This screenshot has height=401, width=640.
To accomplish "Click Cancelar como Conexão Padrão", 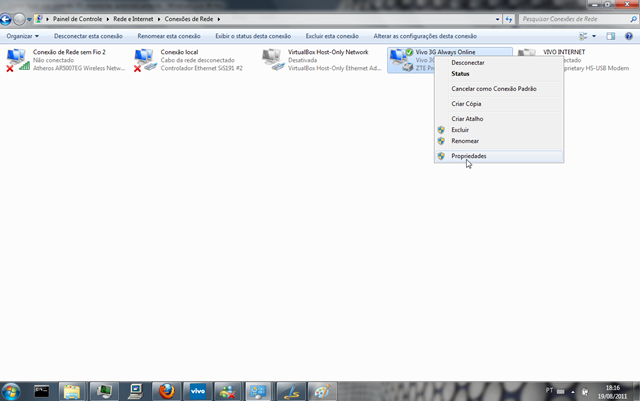I will (493, 89).
